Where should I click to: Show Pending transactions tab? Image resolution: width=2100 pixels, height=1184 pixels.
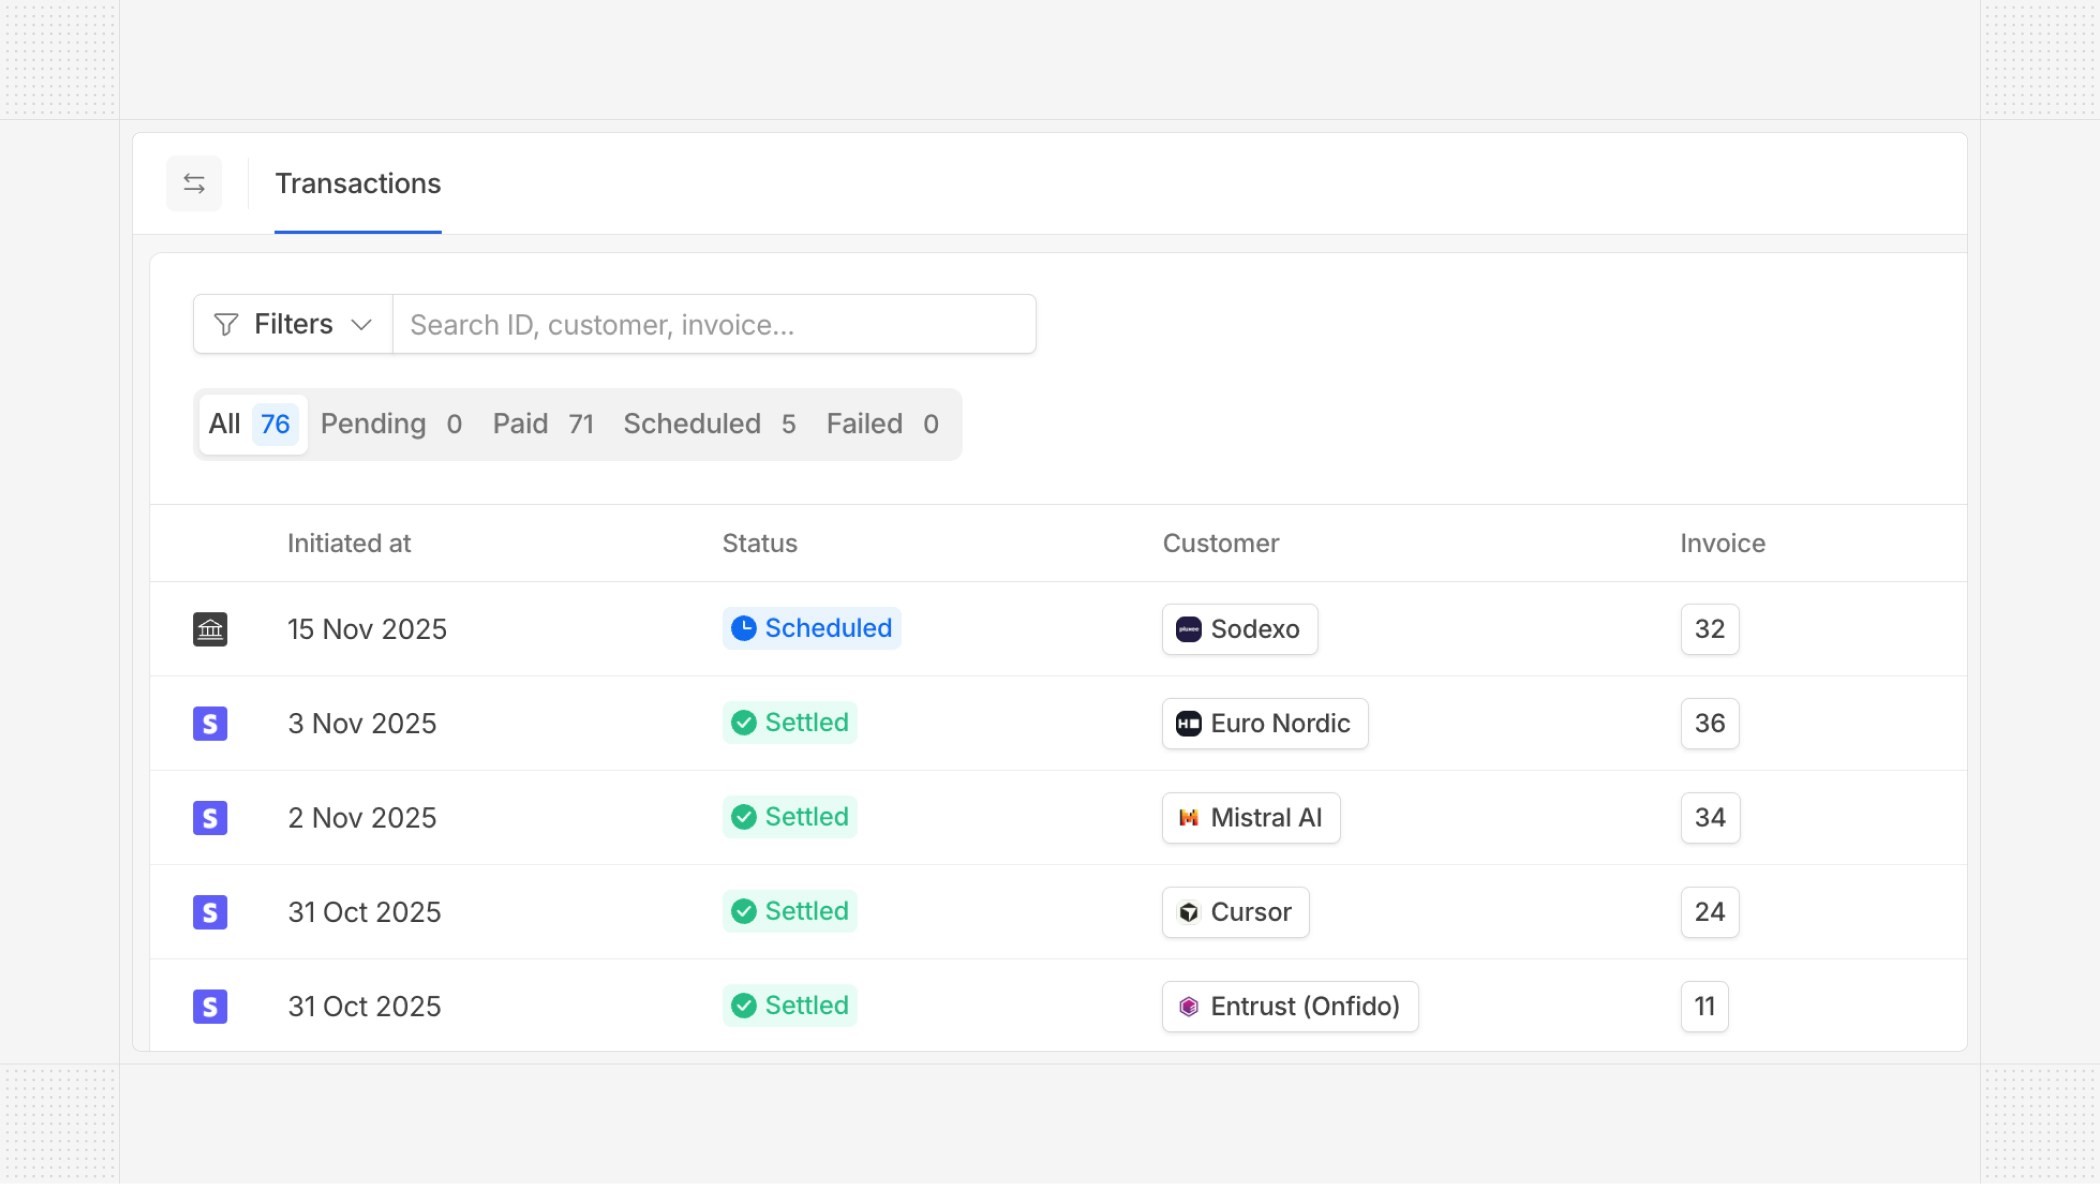pyautogui.click(x=391, y=424)
